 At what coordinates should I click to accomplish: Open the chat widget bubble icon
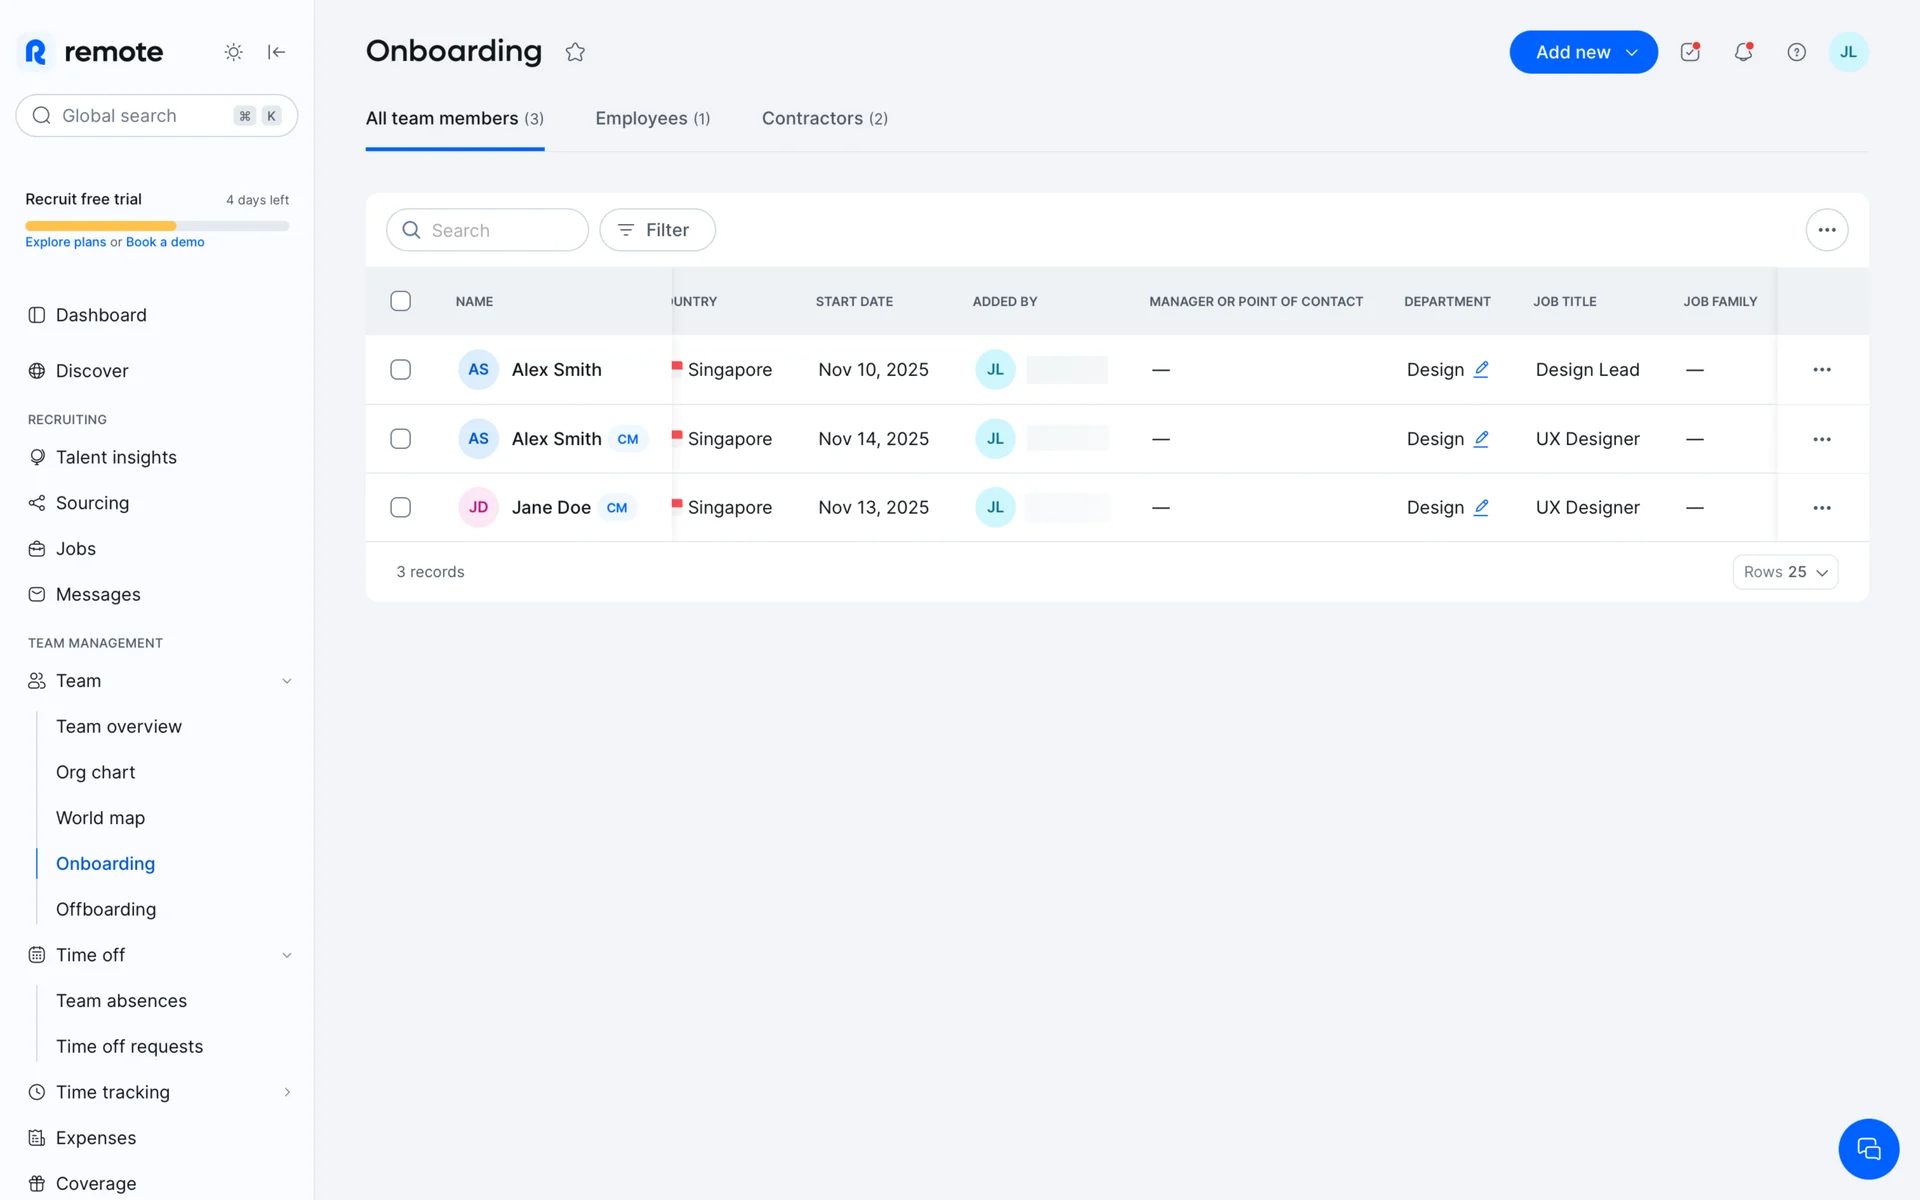[1868, 1149]
